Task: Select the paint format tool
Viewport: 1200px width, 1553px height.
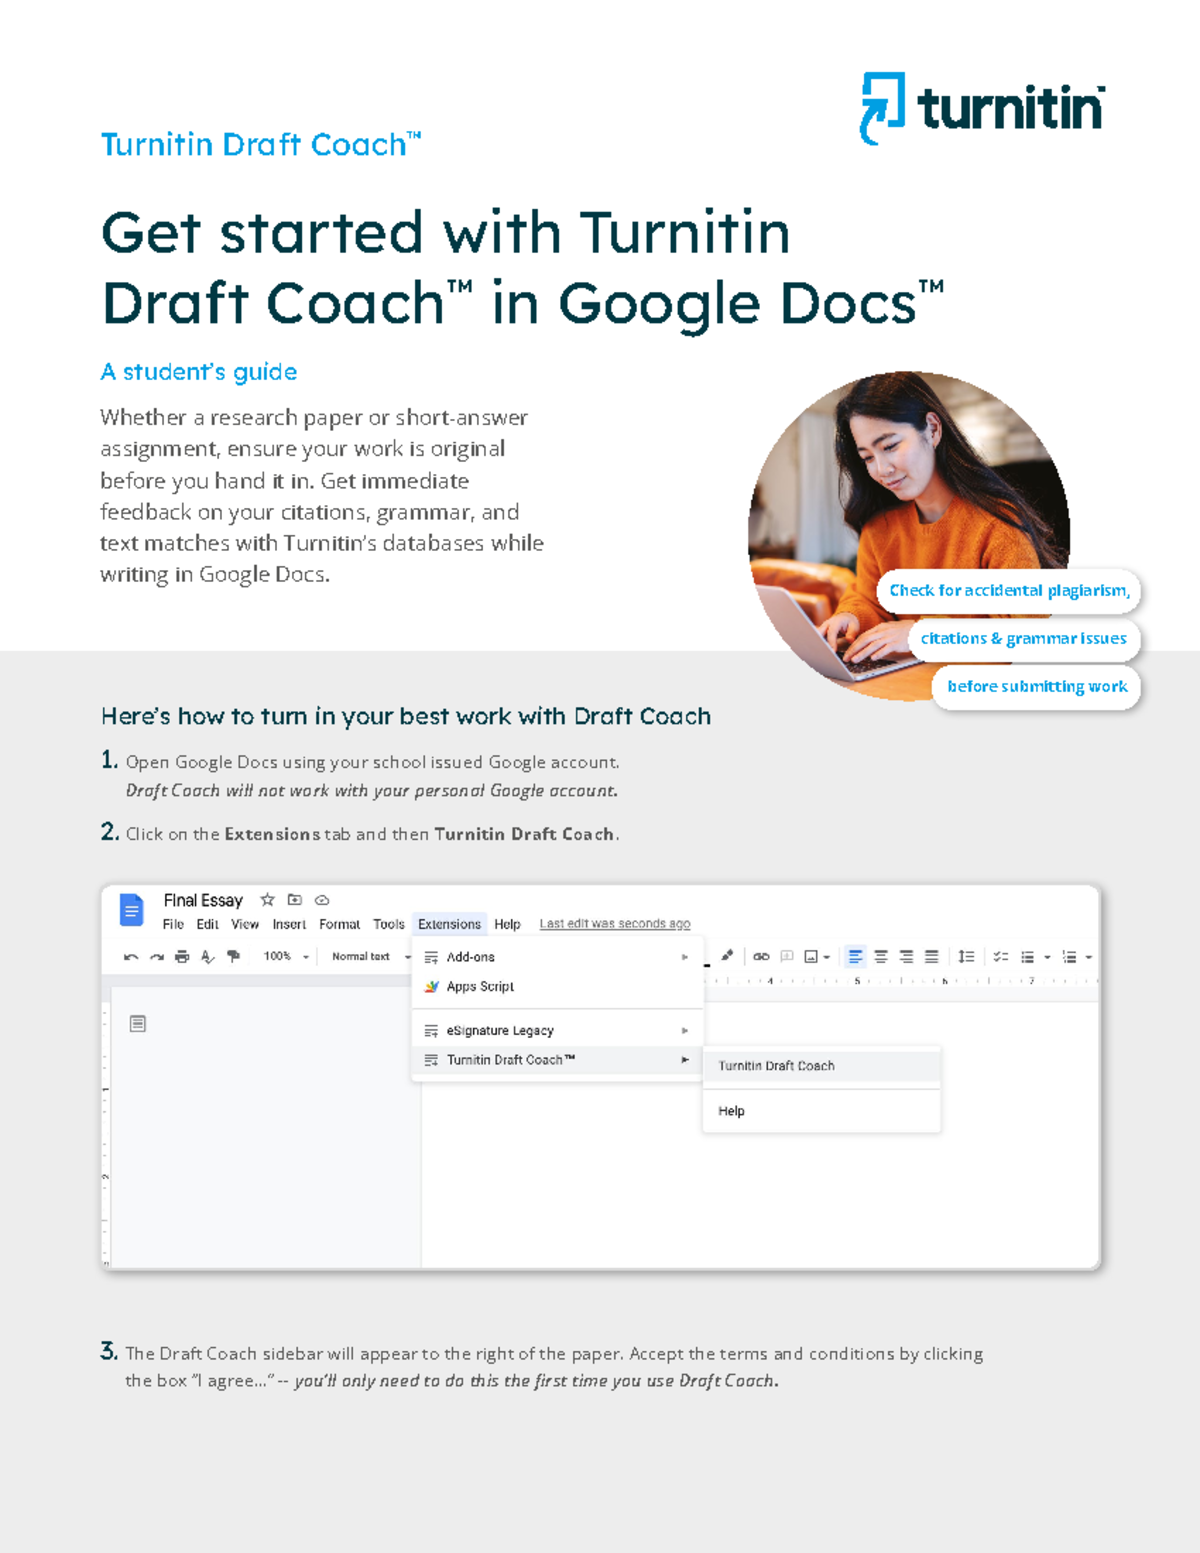Action: click(x=232, y=957)
